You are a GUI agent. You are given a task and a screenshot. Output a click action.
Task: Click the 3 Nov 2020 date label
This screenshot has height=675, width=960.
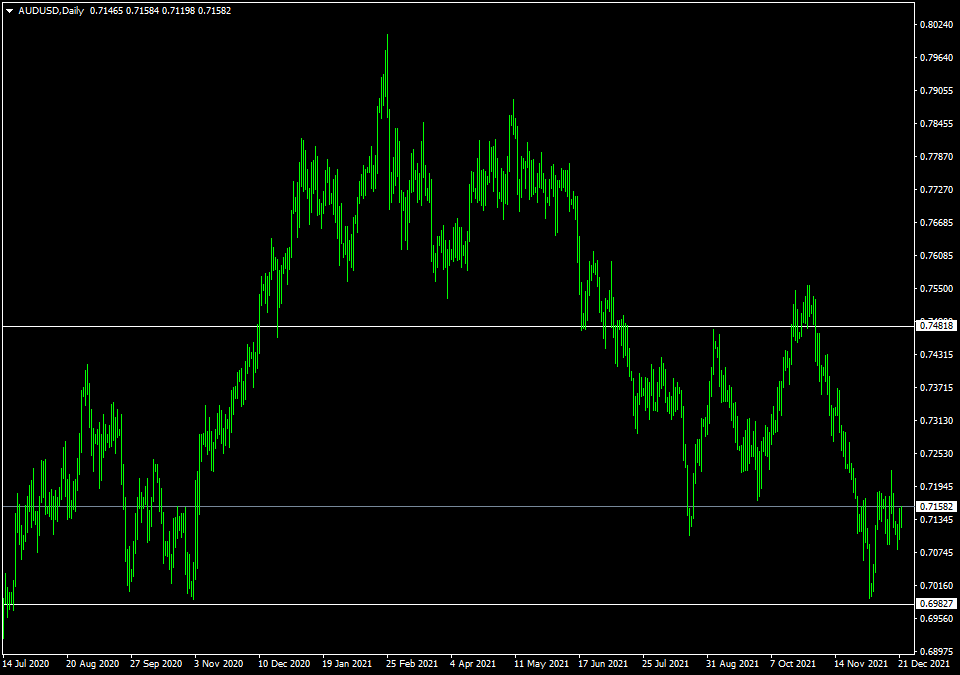coord(219,664)
